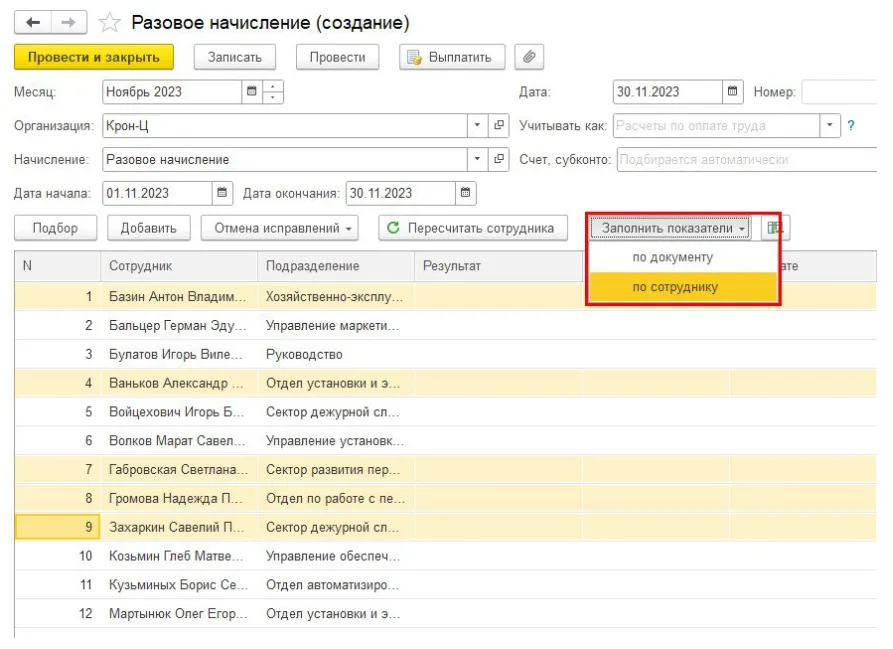Screen dimensions: 893x649
Task: Click the Пересчитать сотрудника button
Action: coord(471,228)
